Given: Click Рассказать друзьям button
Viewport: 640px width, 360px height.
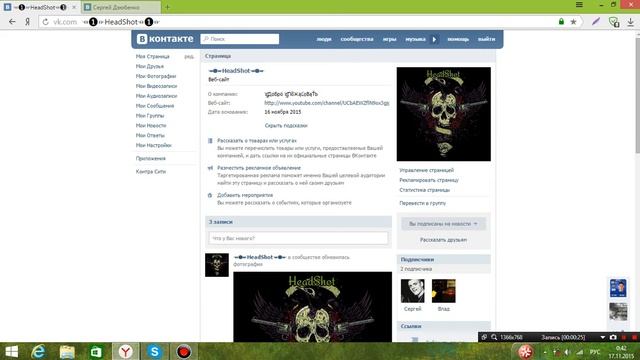Looking at the screenshot, I should pyautogui.click(x=443, y=240).
